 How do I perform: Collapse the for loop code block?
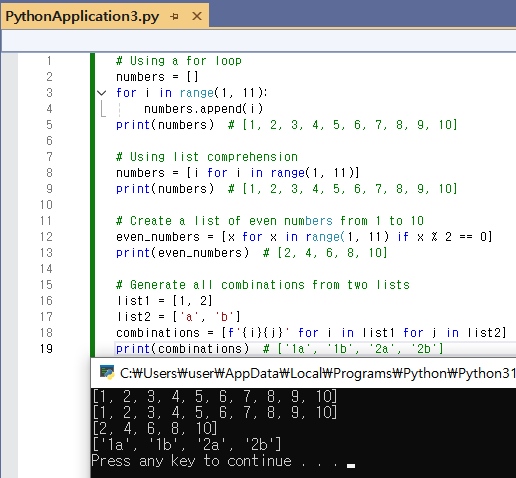[x=102, y=93]
